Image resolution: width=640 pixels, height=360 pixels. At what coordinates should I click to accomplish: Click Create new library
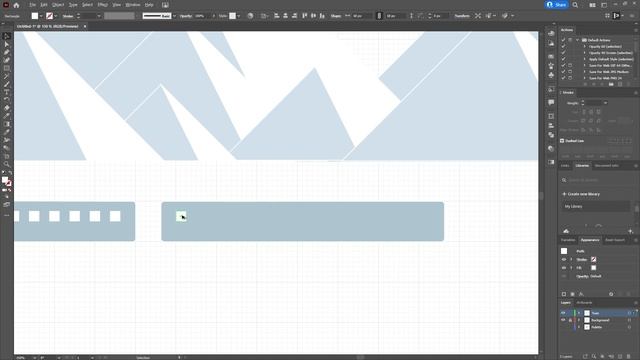coord(581,194)
